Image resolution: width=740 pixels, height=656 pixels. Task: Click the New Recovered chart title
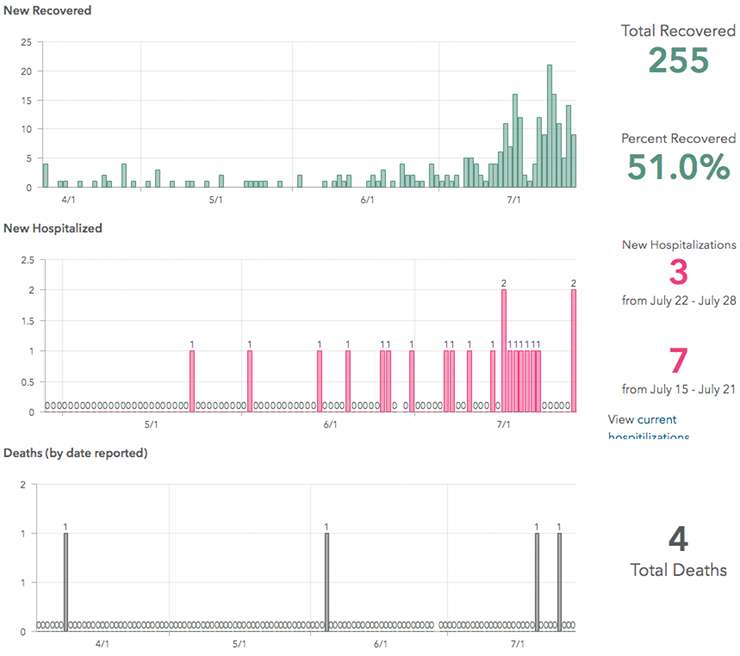pyautogui.click(x=47, y=10)
